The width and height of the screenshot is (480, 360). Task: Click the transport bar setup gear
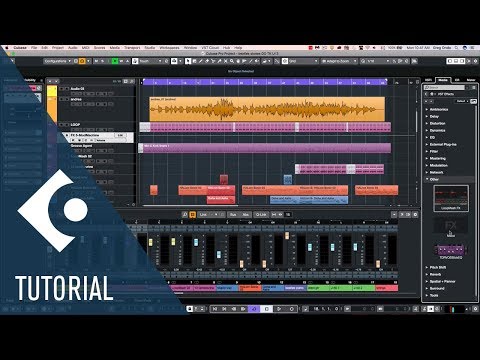475,309
